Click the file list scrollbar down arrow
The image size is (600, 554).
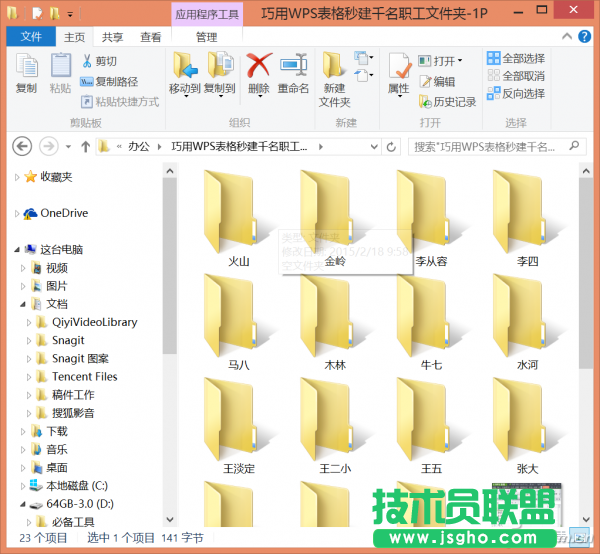pos(586,519)
